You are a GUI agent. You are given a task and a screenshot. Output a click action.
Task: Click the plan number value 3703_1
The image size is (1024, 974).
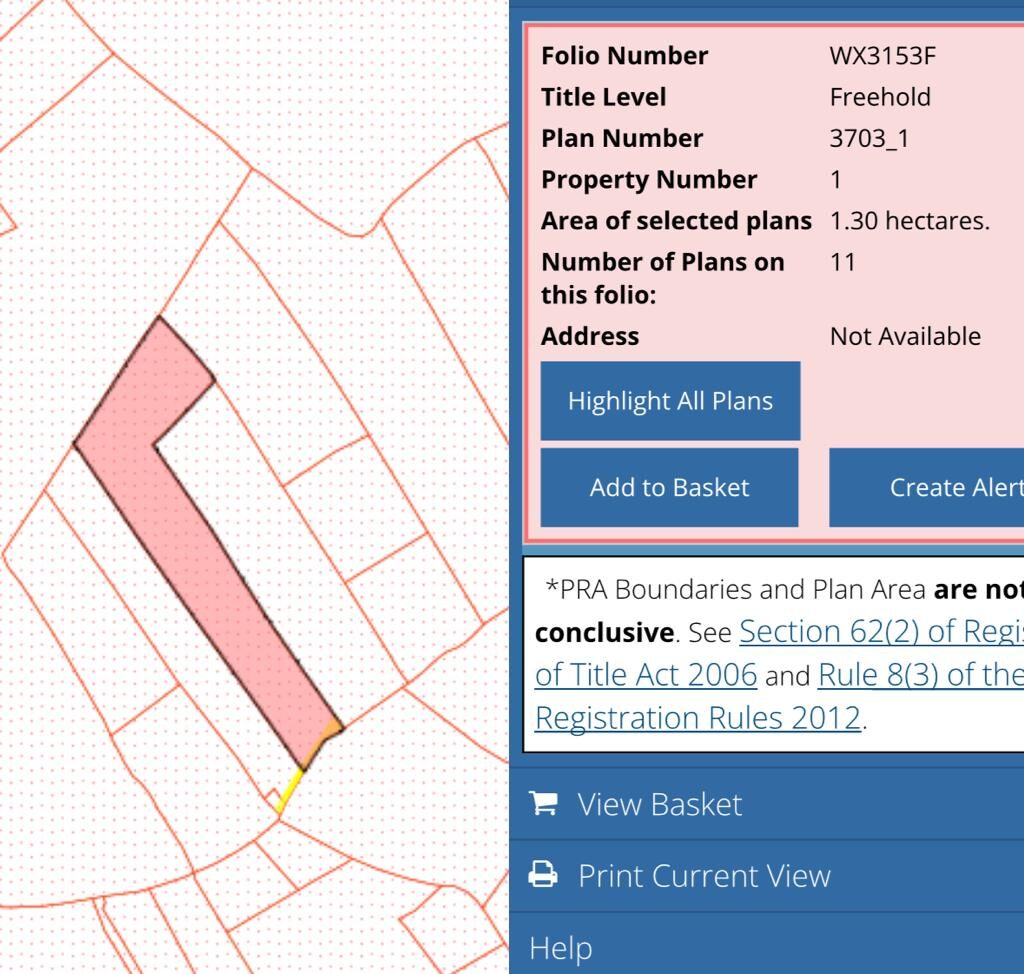pos(869,138)
